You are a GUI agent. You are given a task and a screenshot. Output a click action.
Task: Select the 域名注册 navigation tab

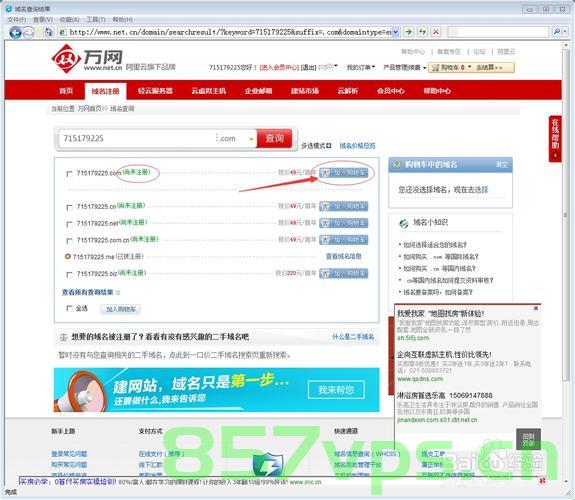105,91
